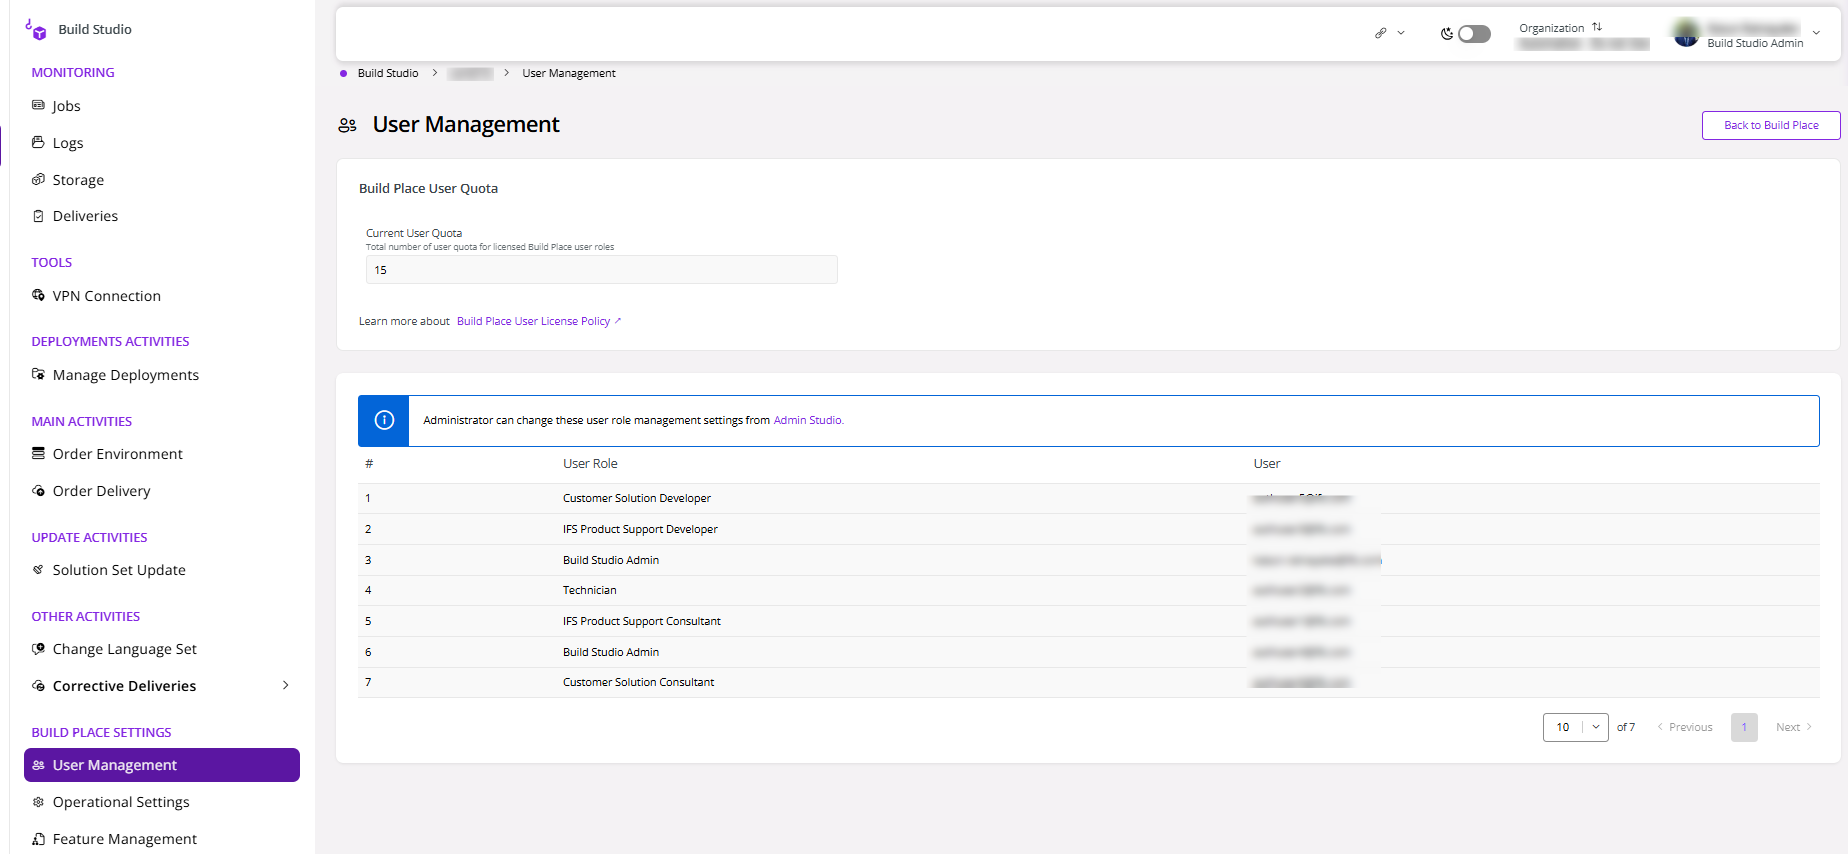1848x854 pixels.
Task: Click Build Studio Admin in row 6
Action: click(611, 652)
